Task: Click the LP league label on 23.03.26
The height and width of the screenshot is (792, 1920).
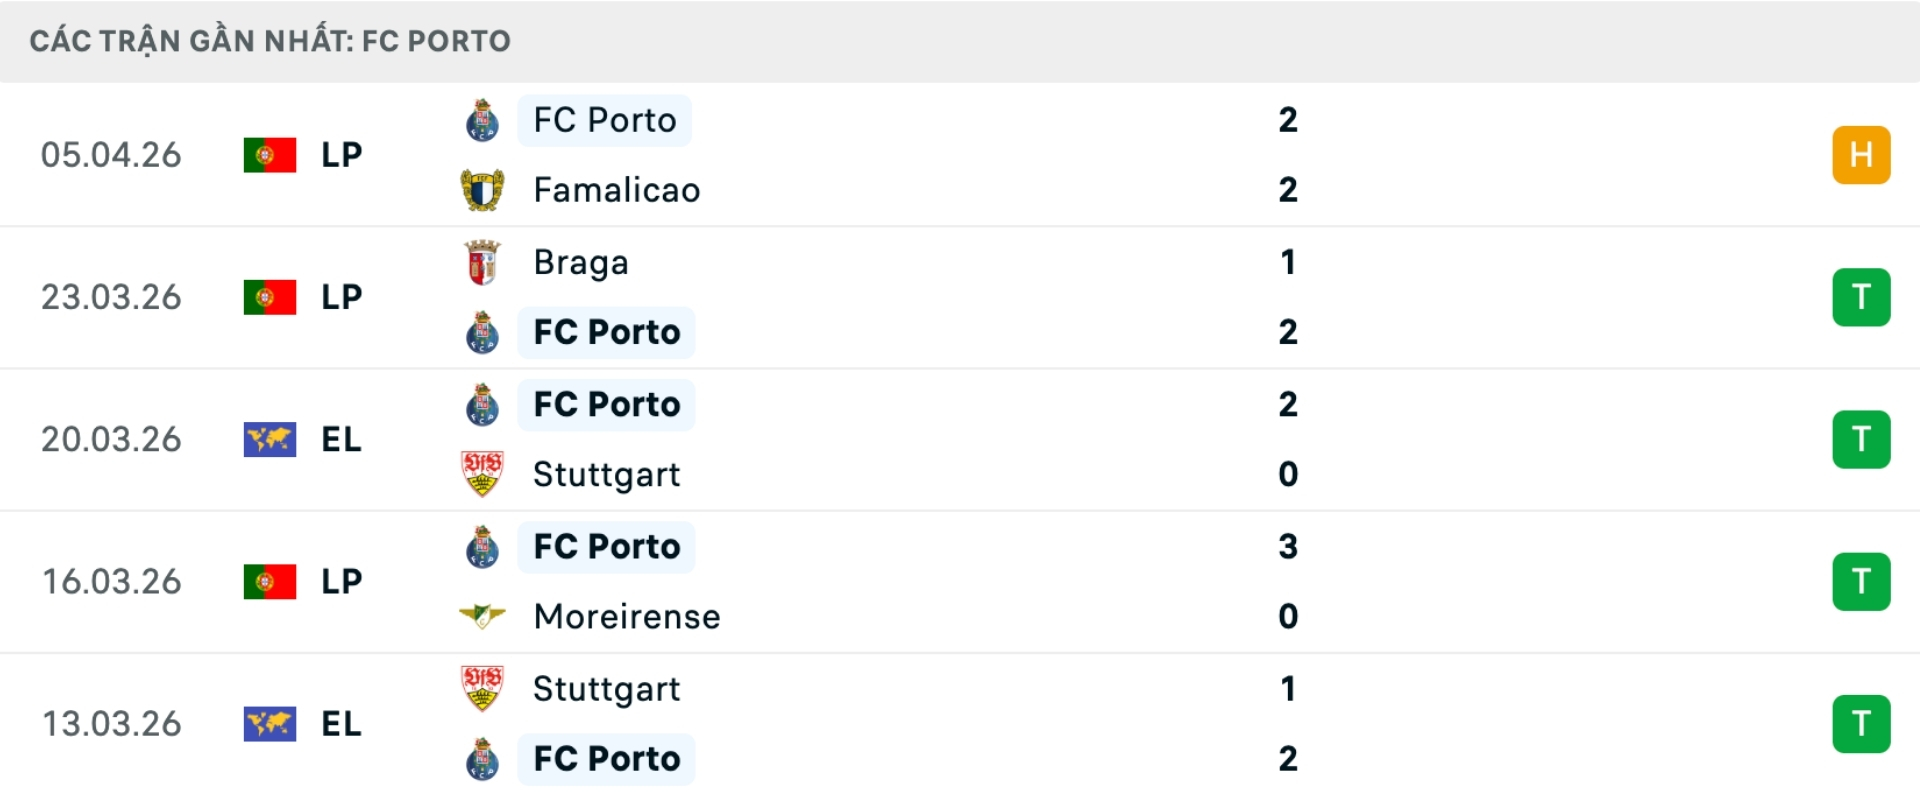Action: click(341, 297)
